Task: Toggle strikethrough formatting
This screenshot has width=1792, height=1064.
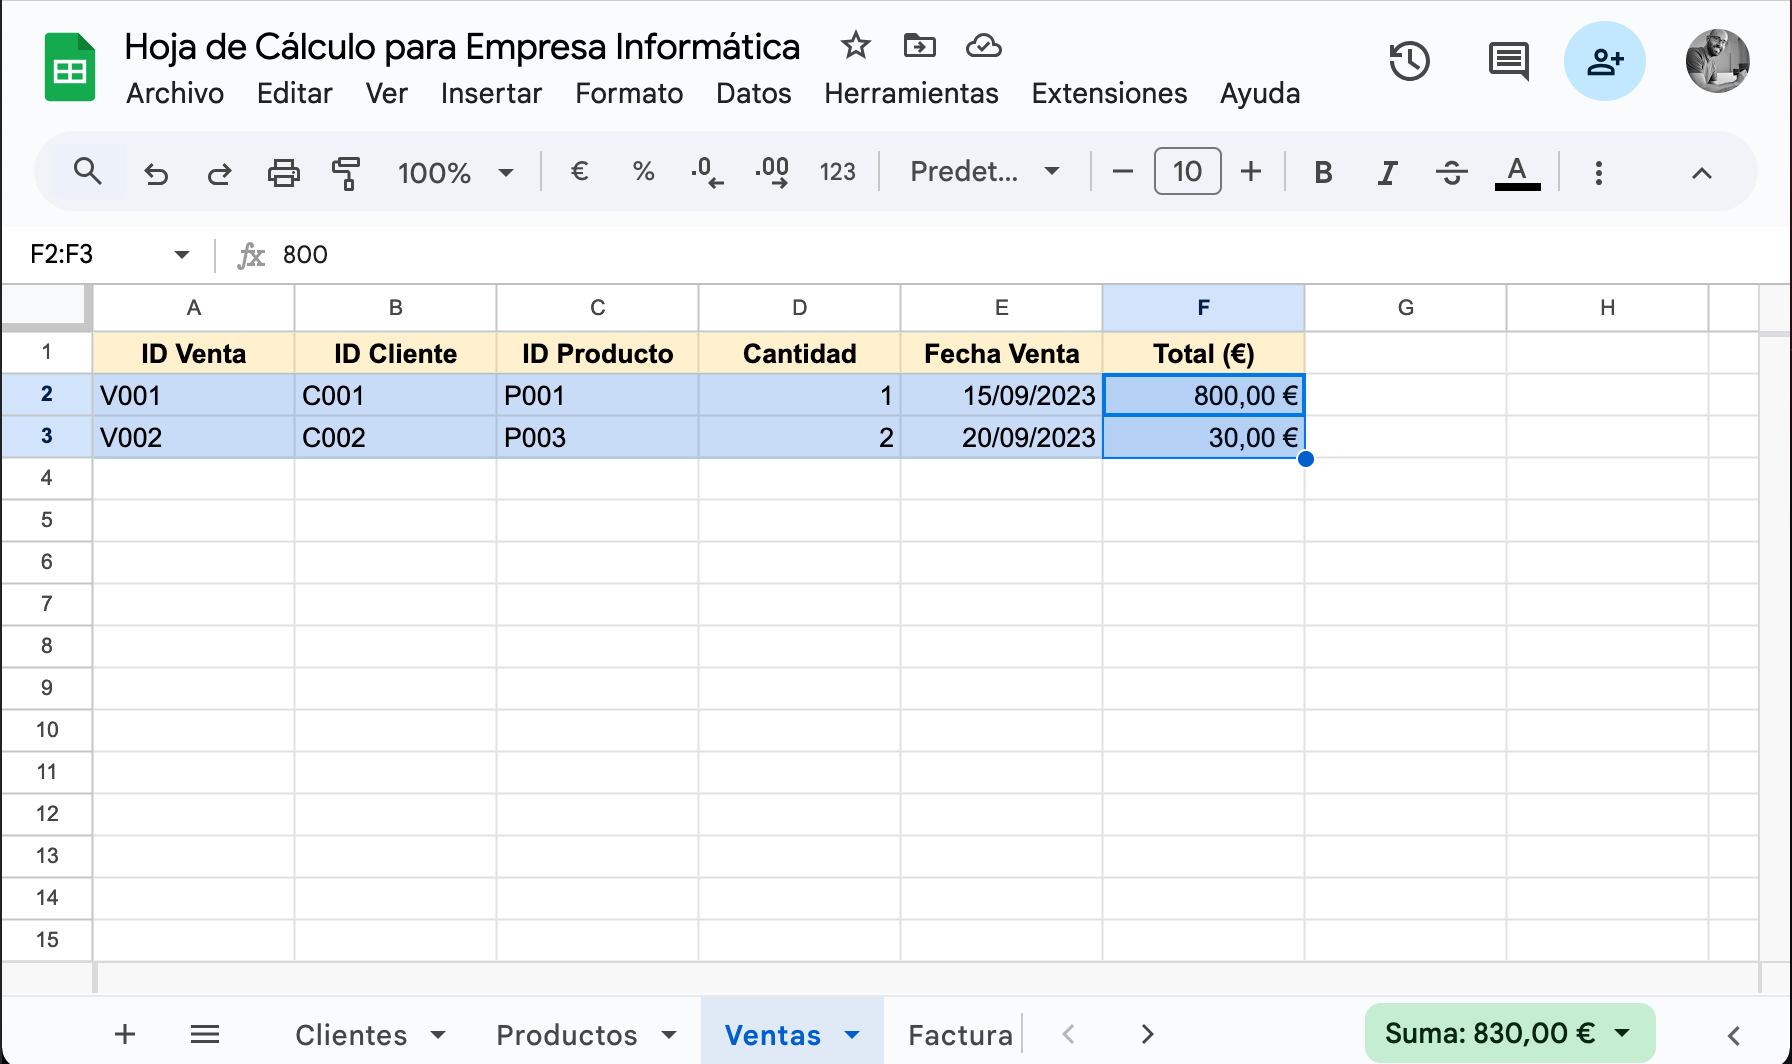Action: [x=1451, y=173]
